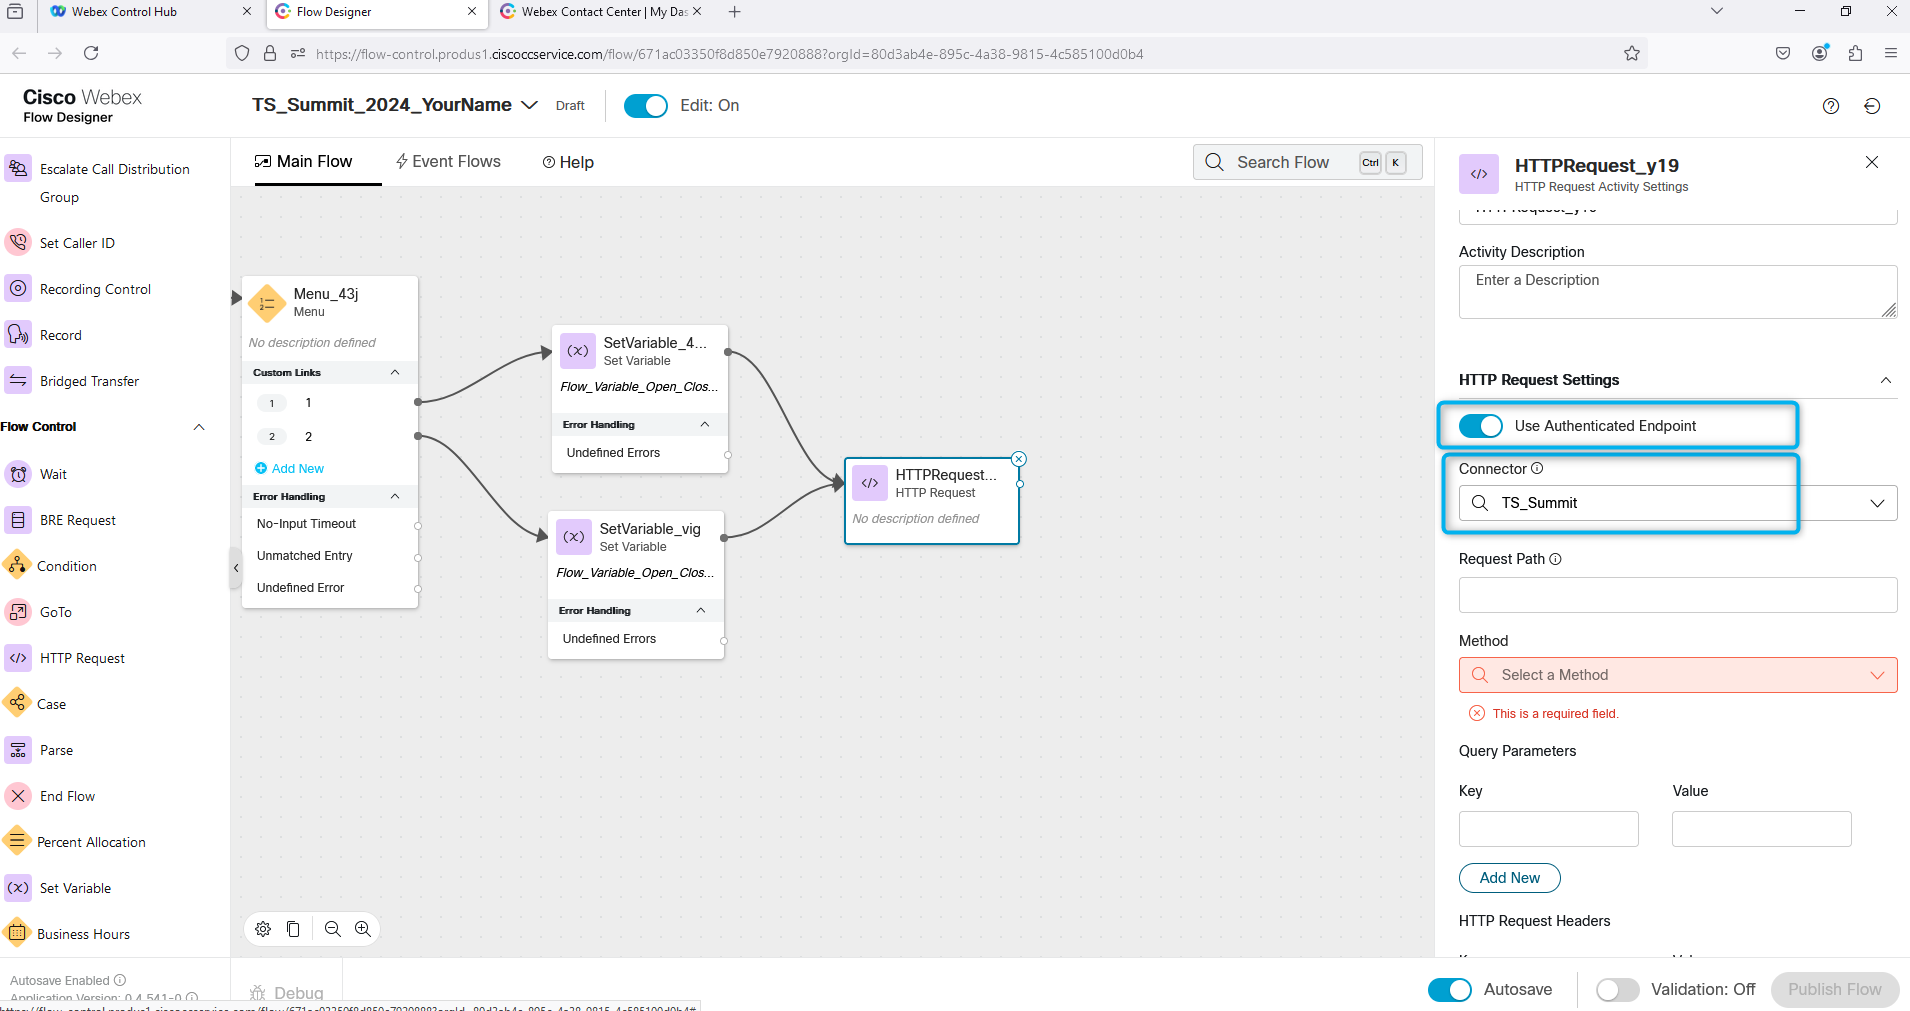This screenshot has width=1910, height=1011.
Task: Select the HTTP Request activity icon in sidebar
Action: click(x=18, y=657)
